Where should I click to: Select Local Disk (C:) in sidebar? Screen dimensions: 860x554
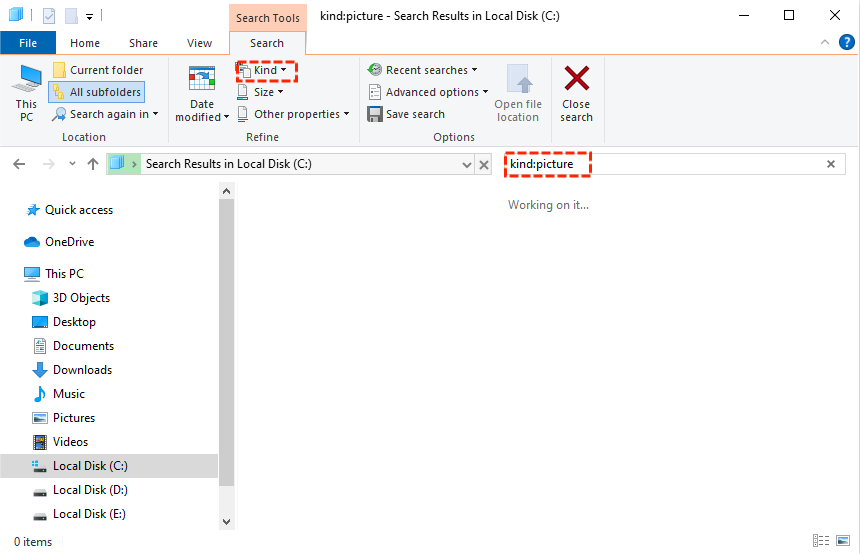(109, 466)
